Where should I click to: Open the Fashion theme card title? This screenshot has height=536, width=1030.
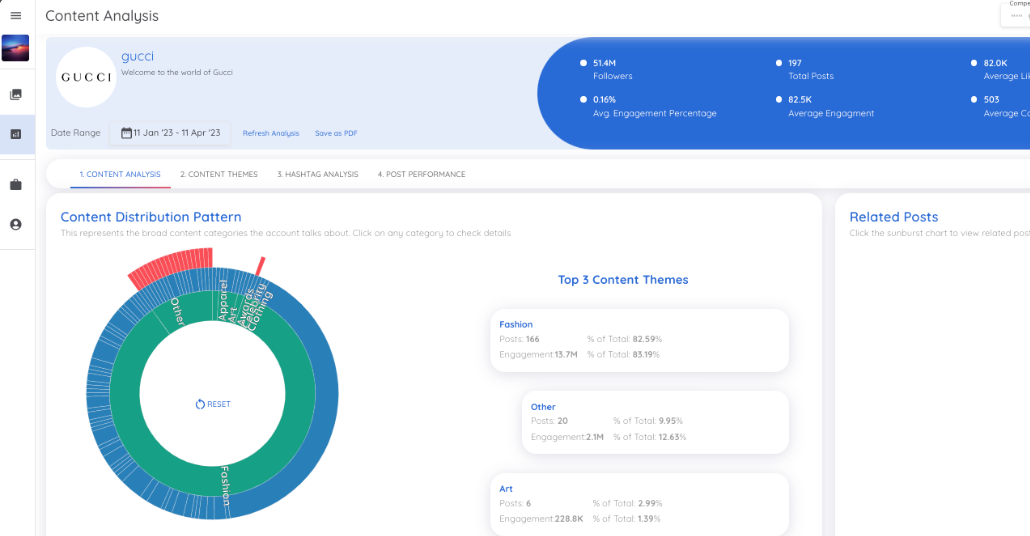click(516, 324)
